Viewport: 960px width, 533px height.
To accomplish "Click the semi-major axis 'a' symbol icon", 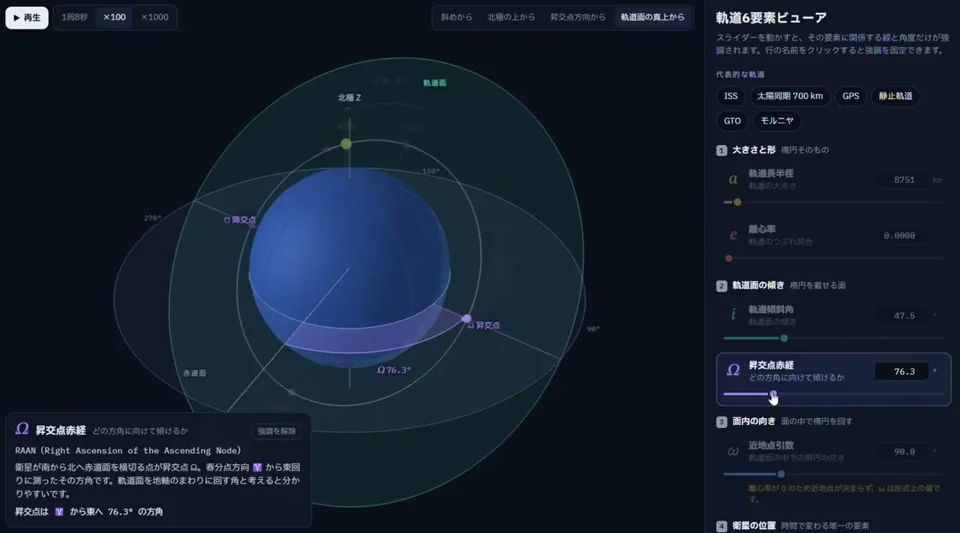I will [x=733, y=179].
